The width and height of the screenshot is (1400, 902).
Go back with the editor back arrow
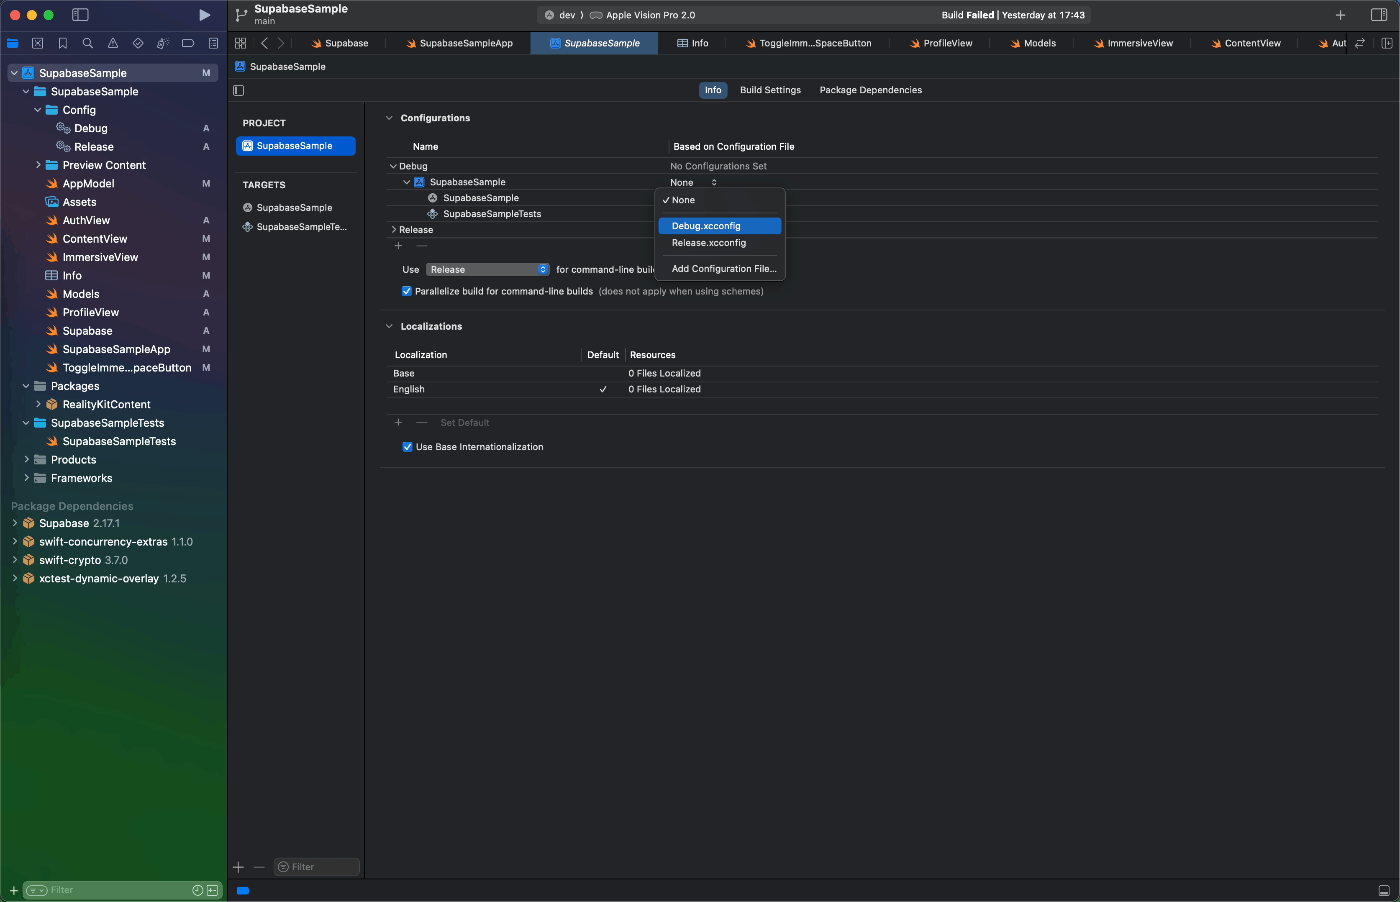click(264, 43)
